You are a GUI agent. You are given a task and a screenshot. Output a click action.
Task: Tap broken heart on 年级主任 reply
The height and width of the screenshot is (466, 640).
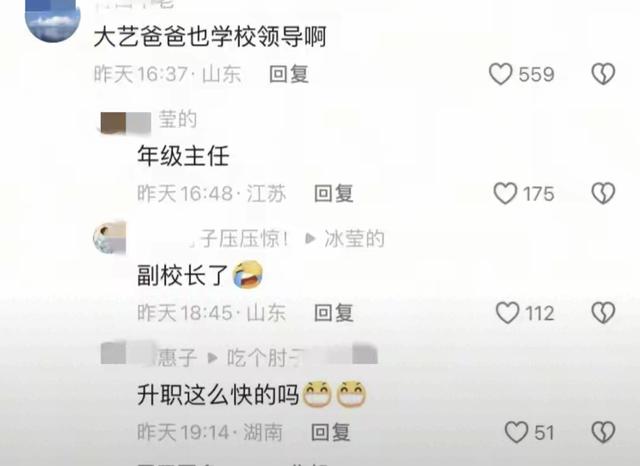(603, 193)
